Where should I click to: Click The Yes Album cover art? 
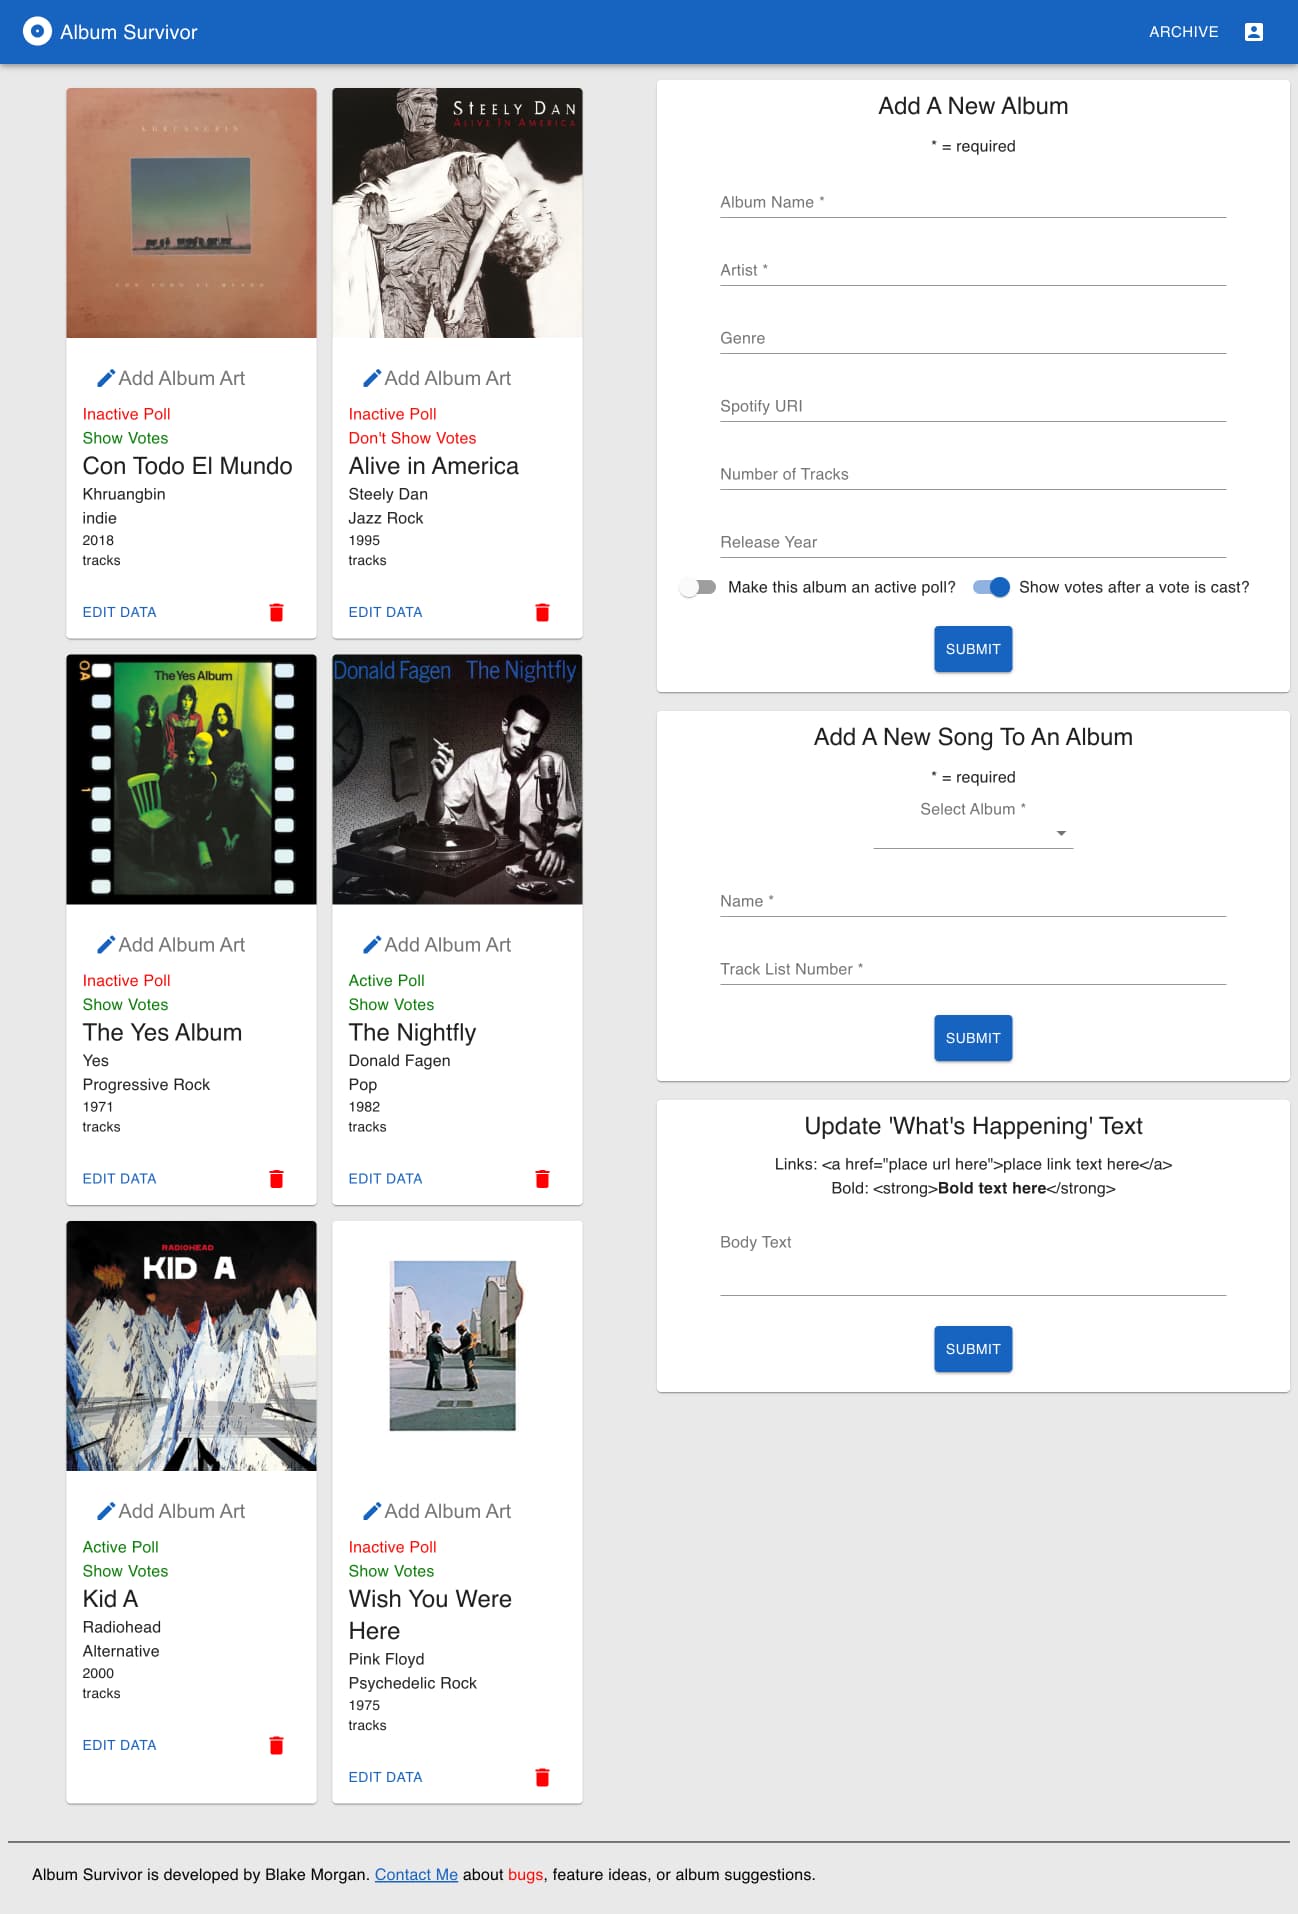click(x=191, y=780)
